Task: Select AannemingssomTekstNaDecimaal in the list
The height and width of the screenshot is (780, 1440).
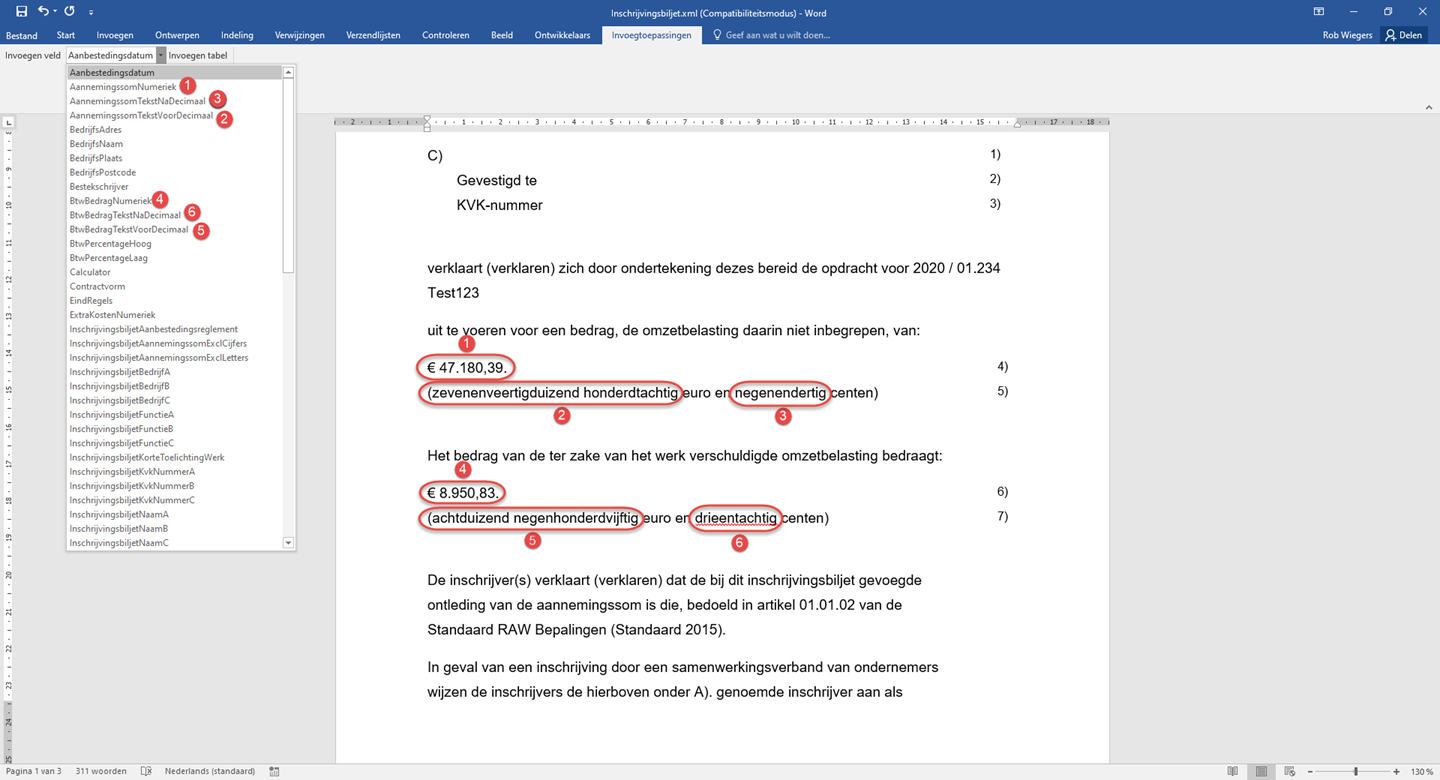Action: pyautogui.click(x=137, y=101)
